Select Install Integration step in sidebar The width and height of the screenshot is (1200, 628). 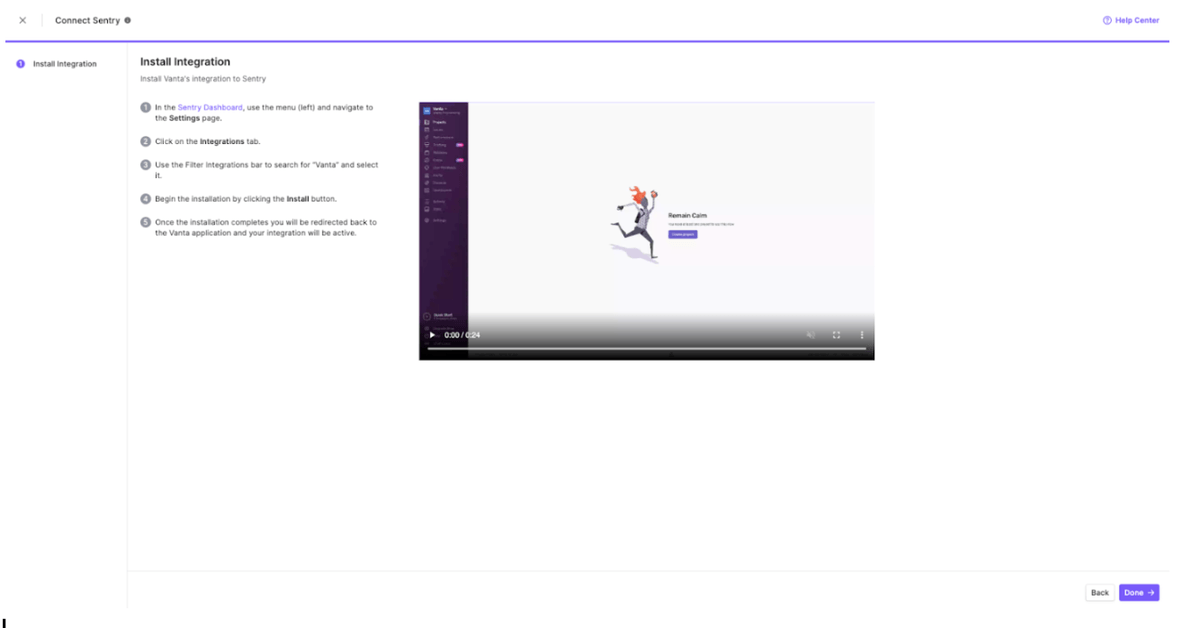pos(65,64)
